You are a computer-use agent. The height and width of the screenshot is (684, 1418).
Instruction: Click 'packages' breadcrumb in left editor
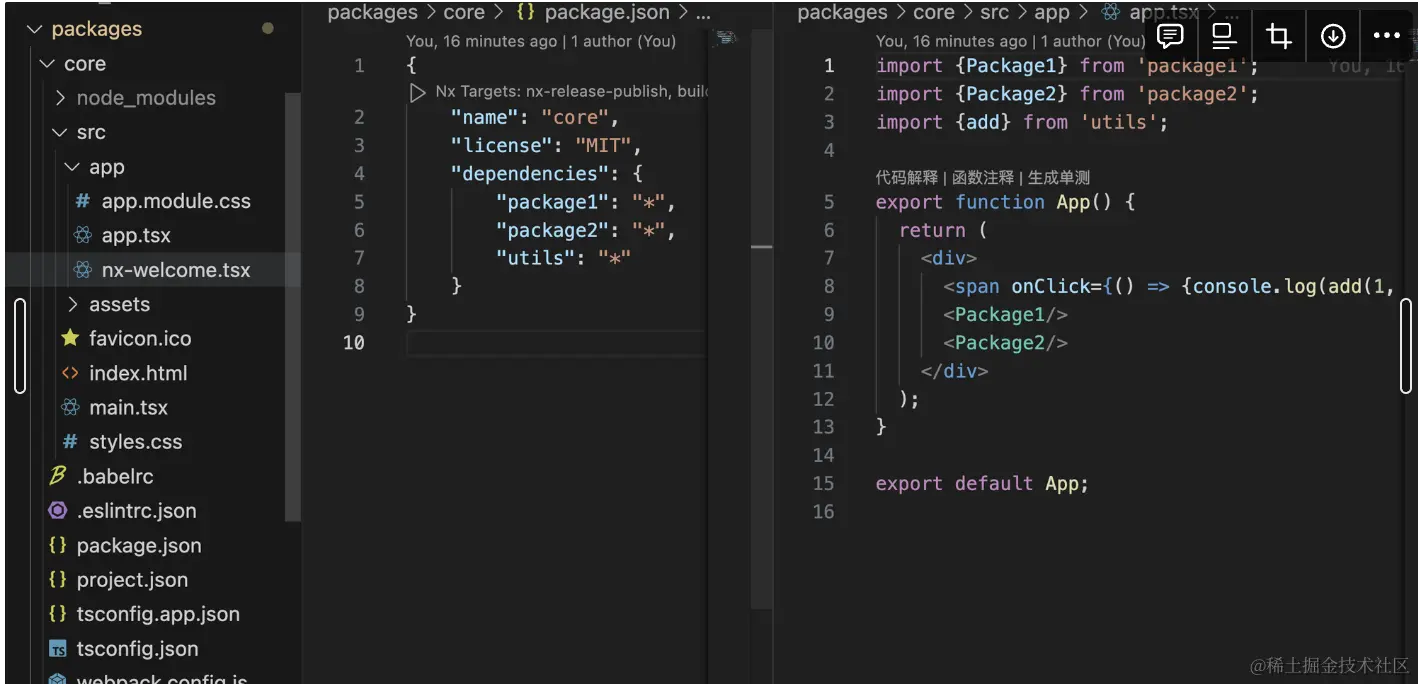coord(372,12)
